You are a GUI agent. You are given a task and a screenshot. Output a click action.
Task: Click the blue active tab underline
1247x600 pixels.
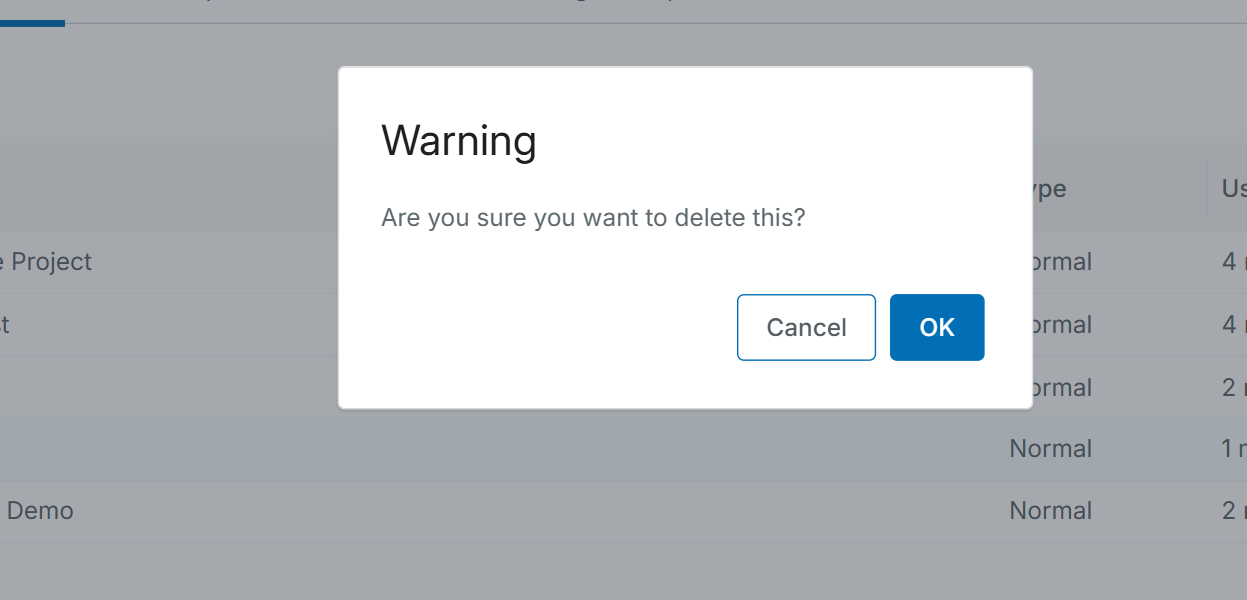point(32,23)
